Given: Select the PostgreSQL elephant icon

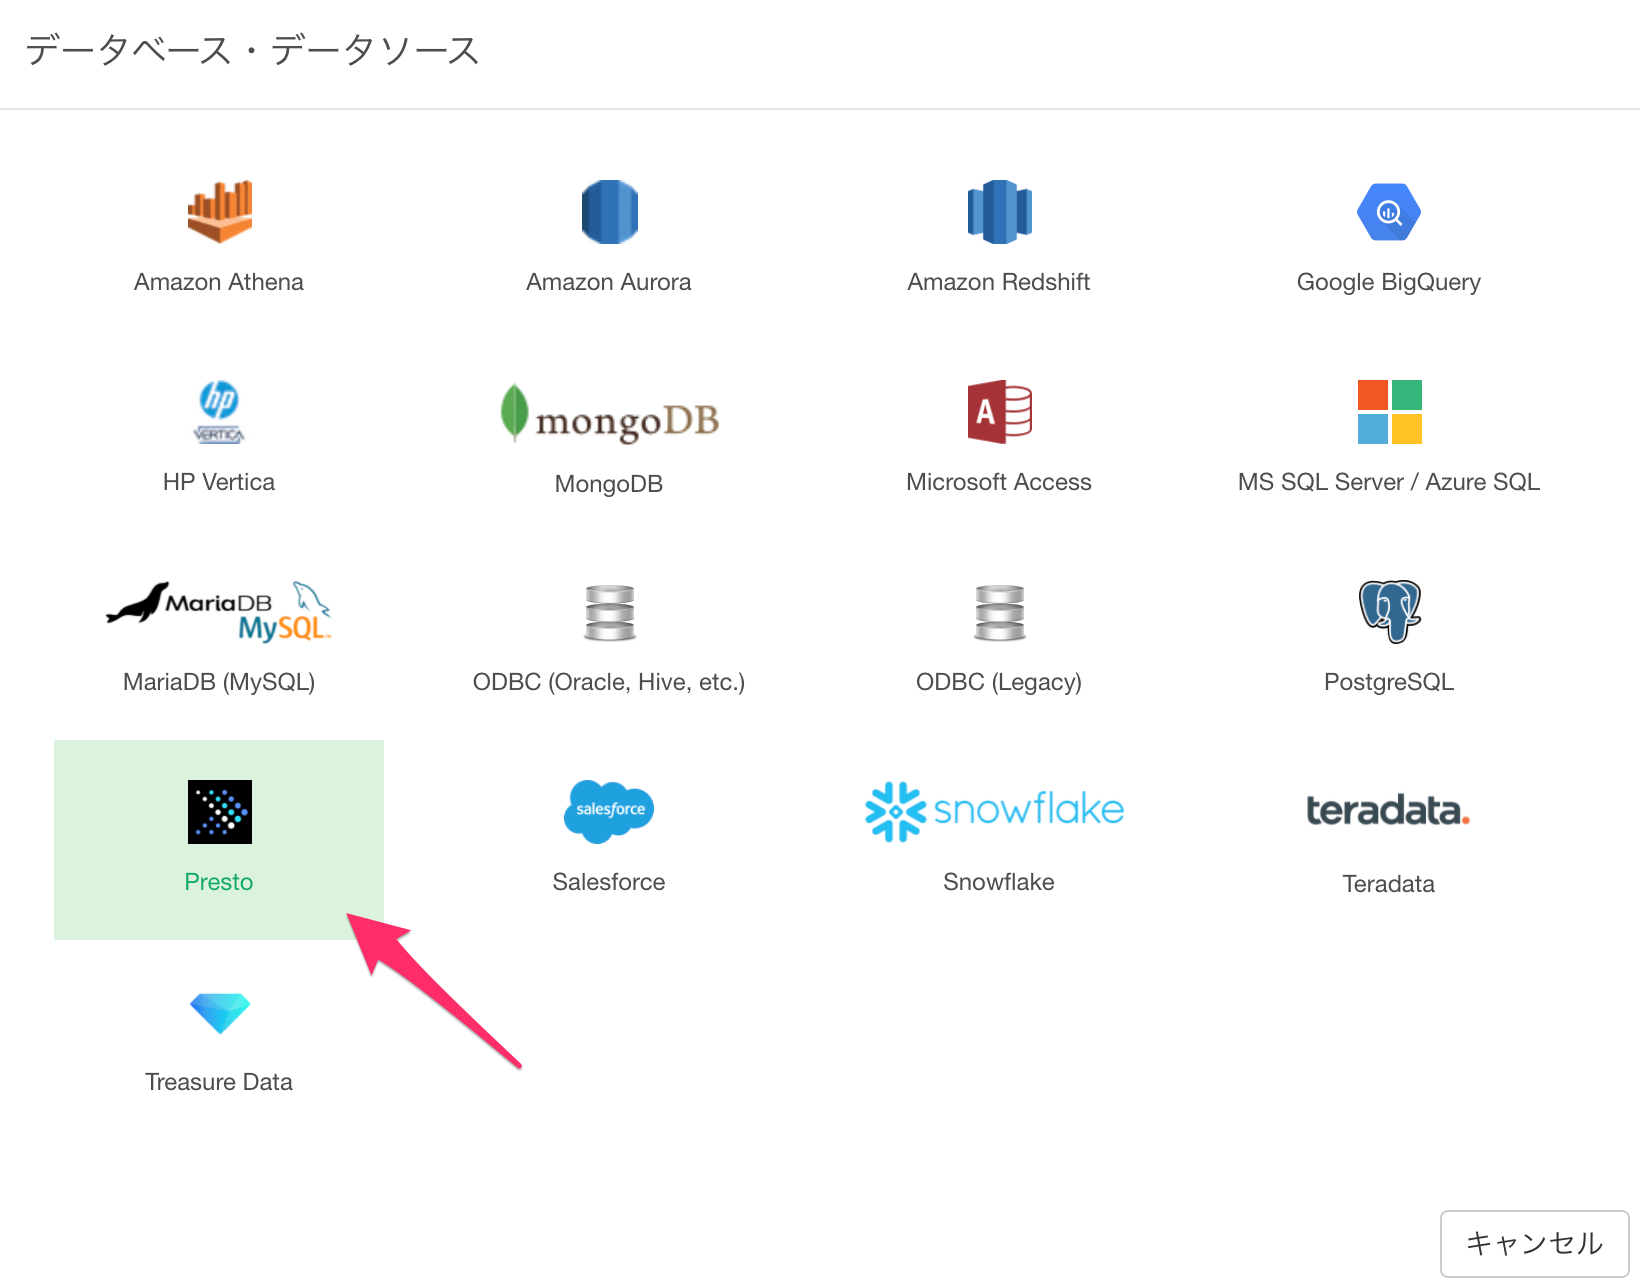Looking at the screenshot, I should click(x=1389, y=611).
